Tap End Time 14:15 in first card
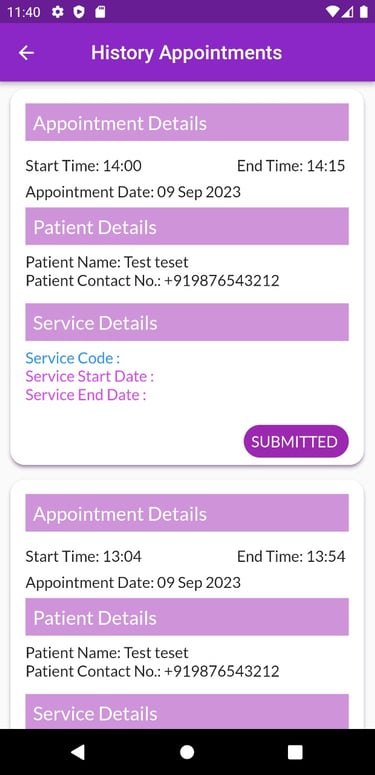The width and height of the screenshot is (375, 775). tap(291, 166)
